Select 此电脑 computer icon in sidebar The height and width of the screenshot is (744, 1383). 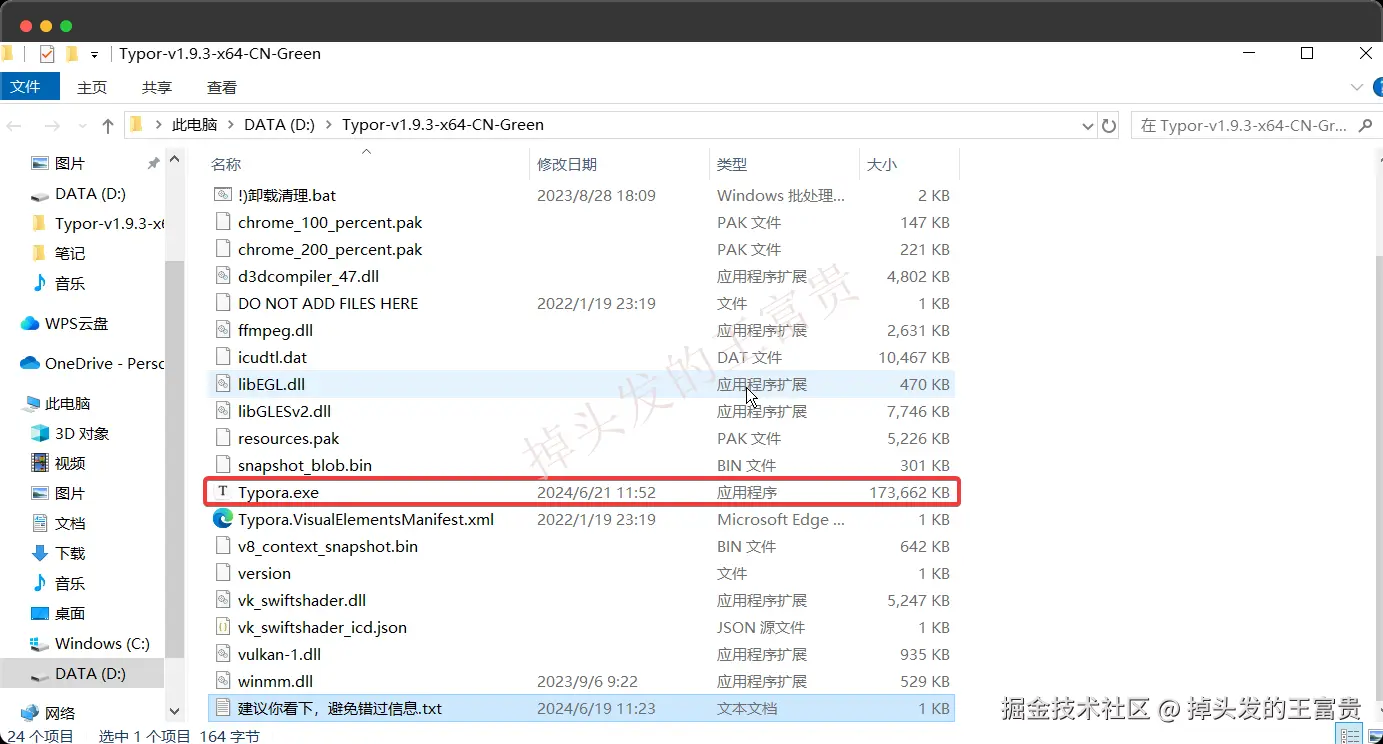[30, 403]
